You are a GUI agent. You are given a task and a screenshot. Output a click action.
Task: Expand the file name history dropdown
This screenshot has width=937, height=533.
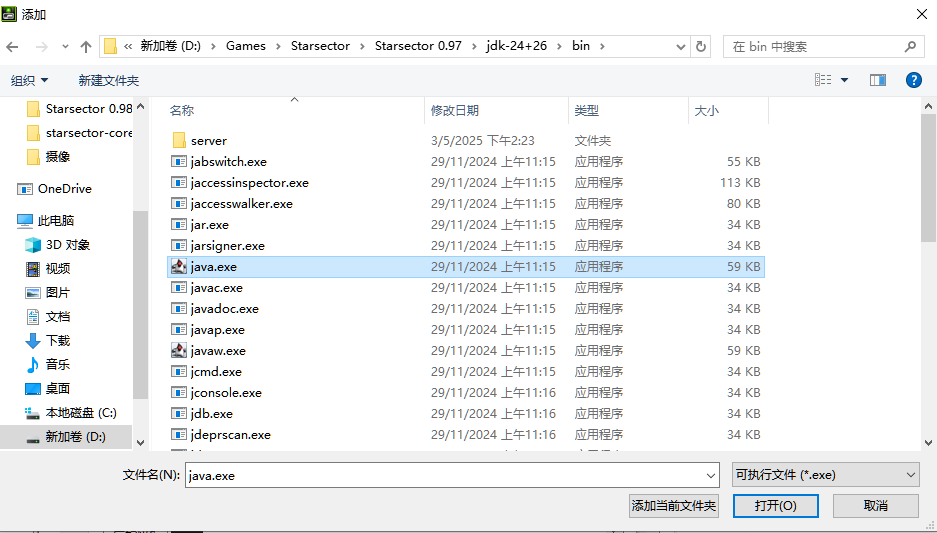click(x=710, y=476)
